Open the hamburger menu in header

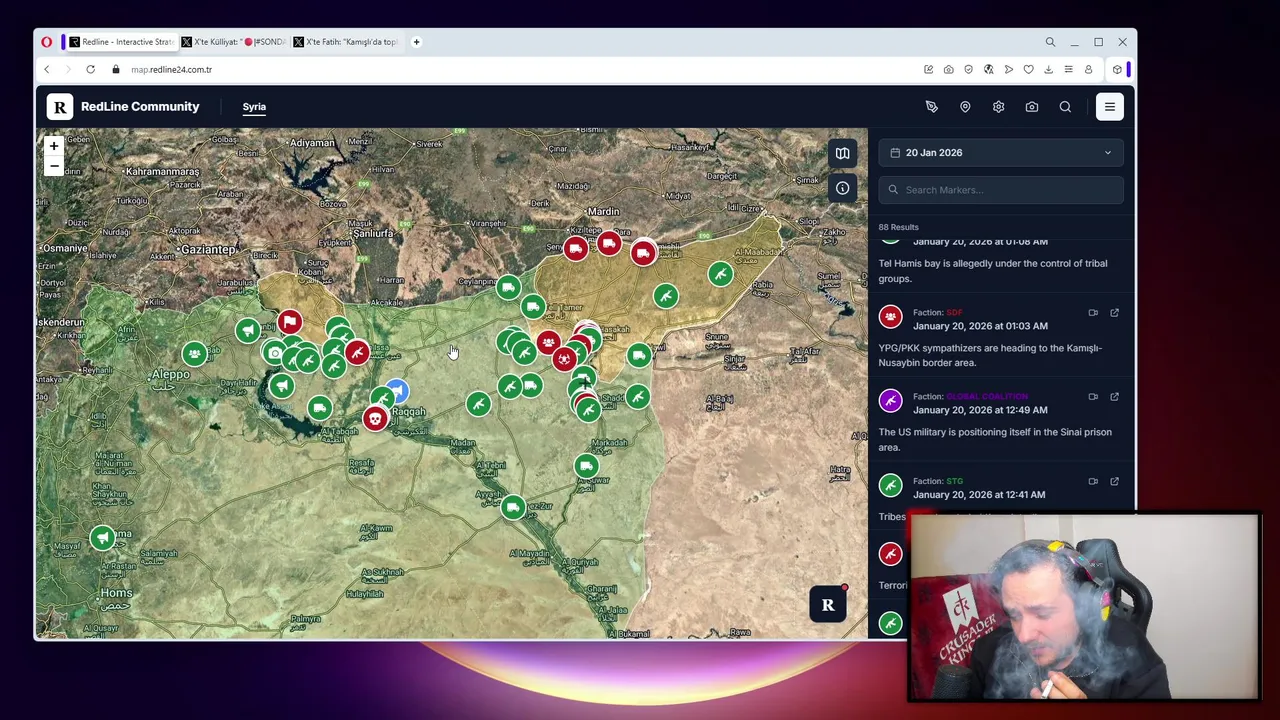(1109, 106)
